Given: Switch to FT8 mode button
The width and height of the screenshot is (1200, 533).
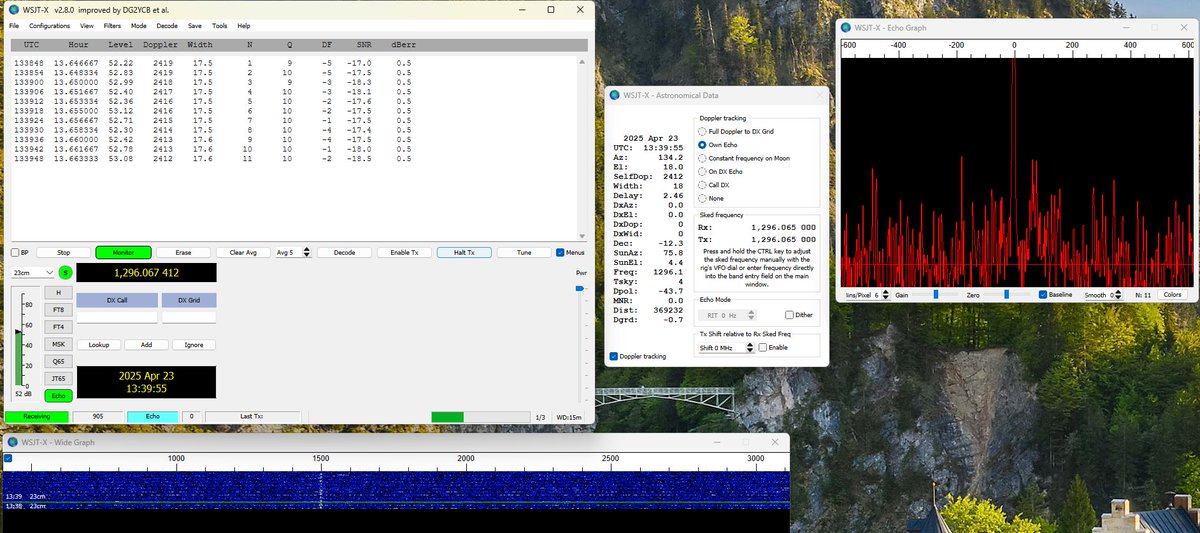Looking at the screenshot, I should 59,309.
